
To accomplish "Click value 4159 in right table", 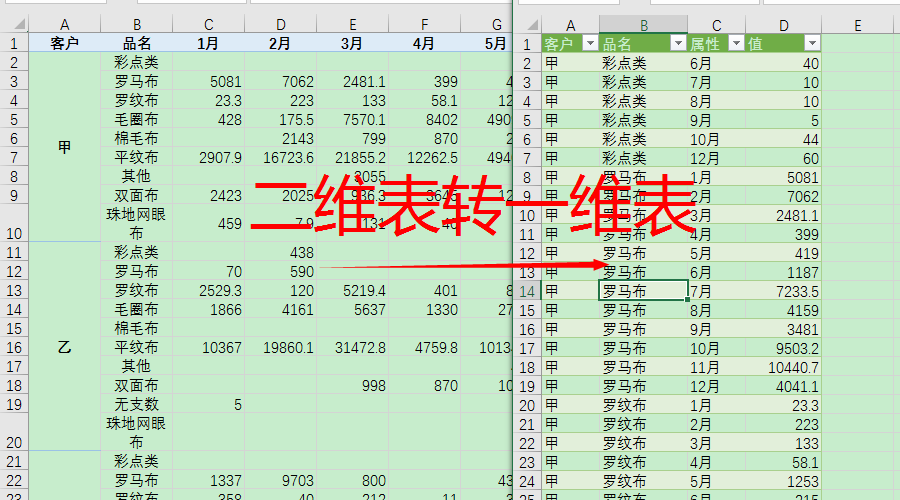I will (x=783, y=311).
